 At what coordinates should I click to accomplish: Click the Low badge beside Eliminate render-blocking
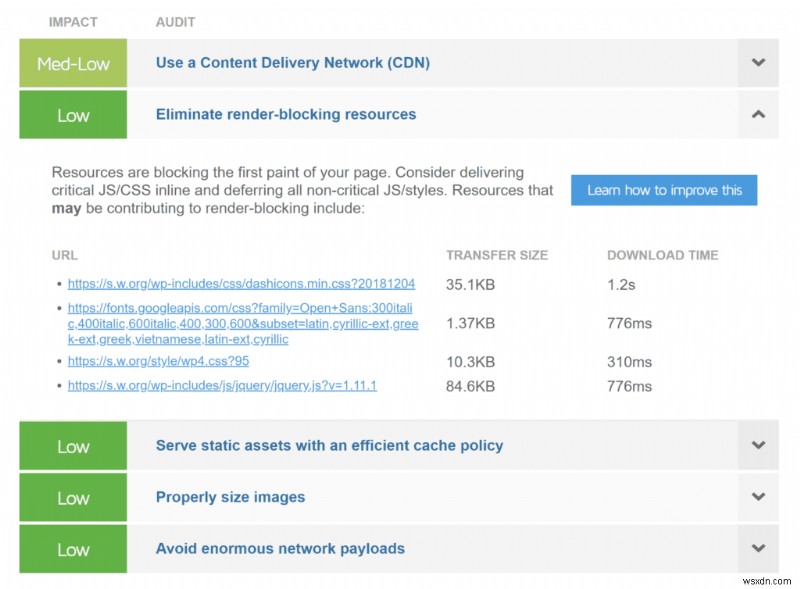pos(73,114)
